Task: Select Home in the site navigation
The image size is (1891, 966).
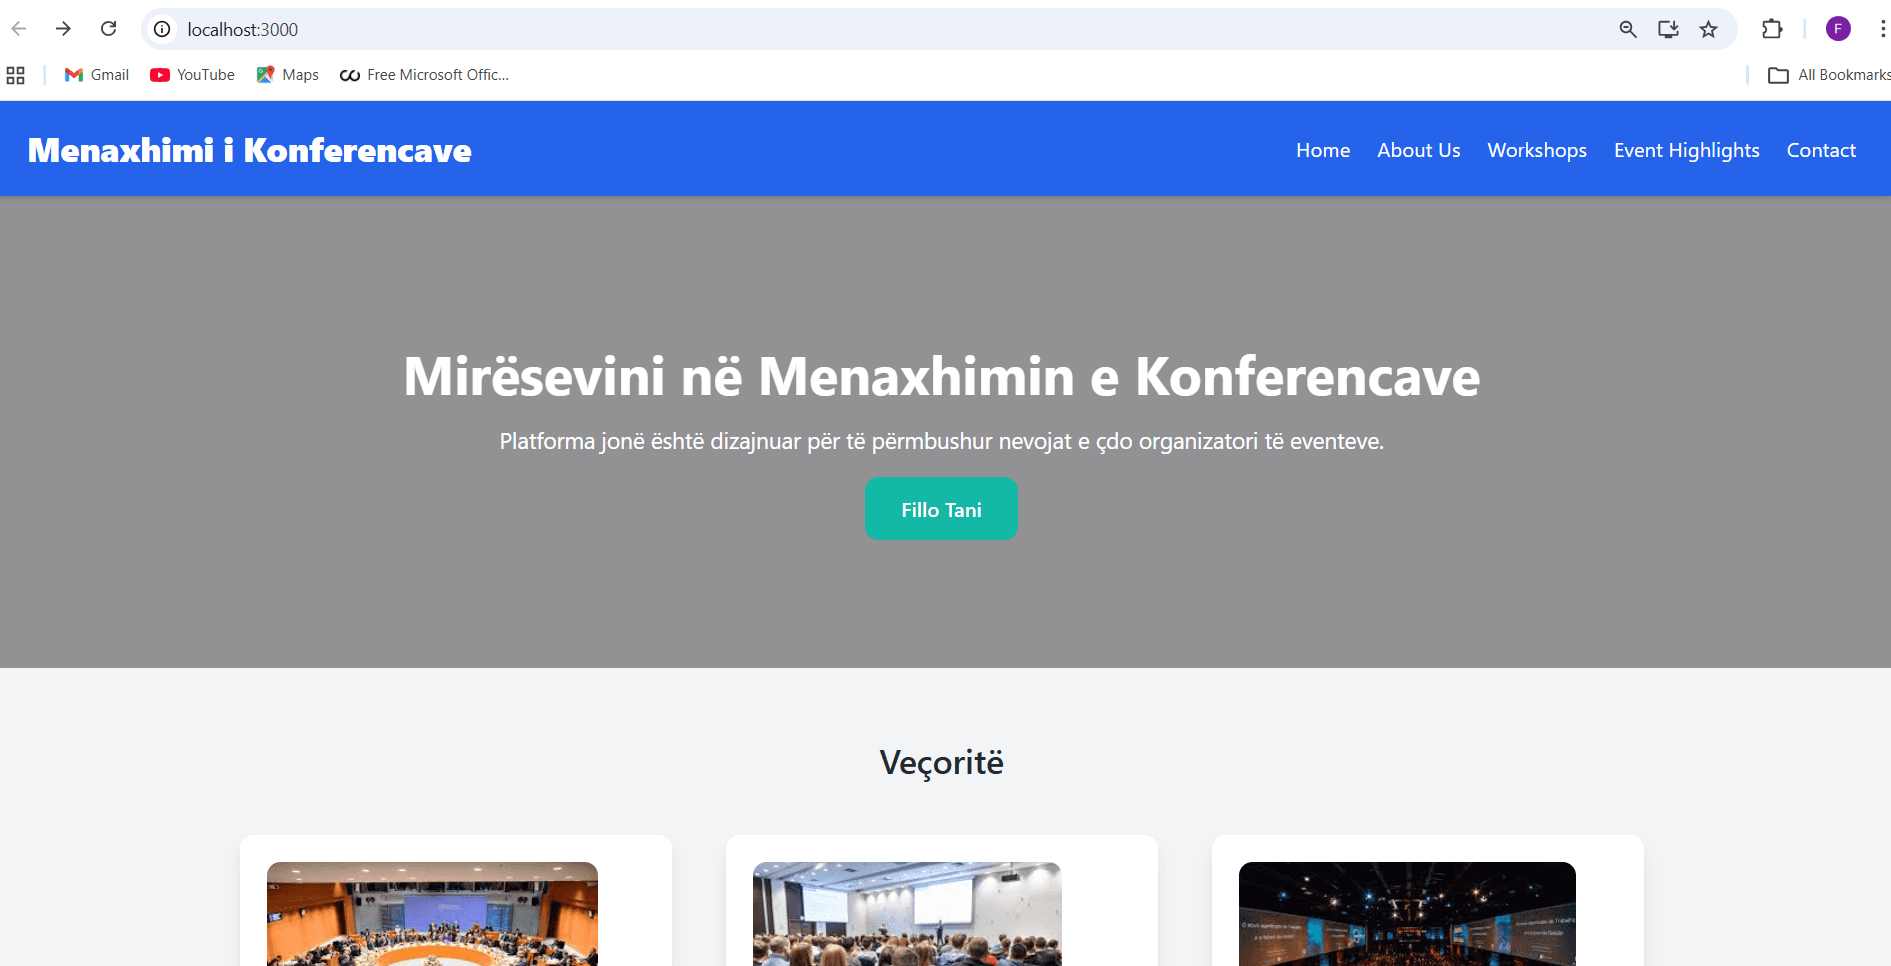Action: tap(1322, 150)
